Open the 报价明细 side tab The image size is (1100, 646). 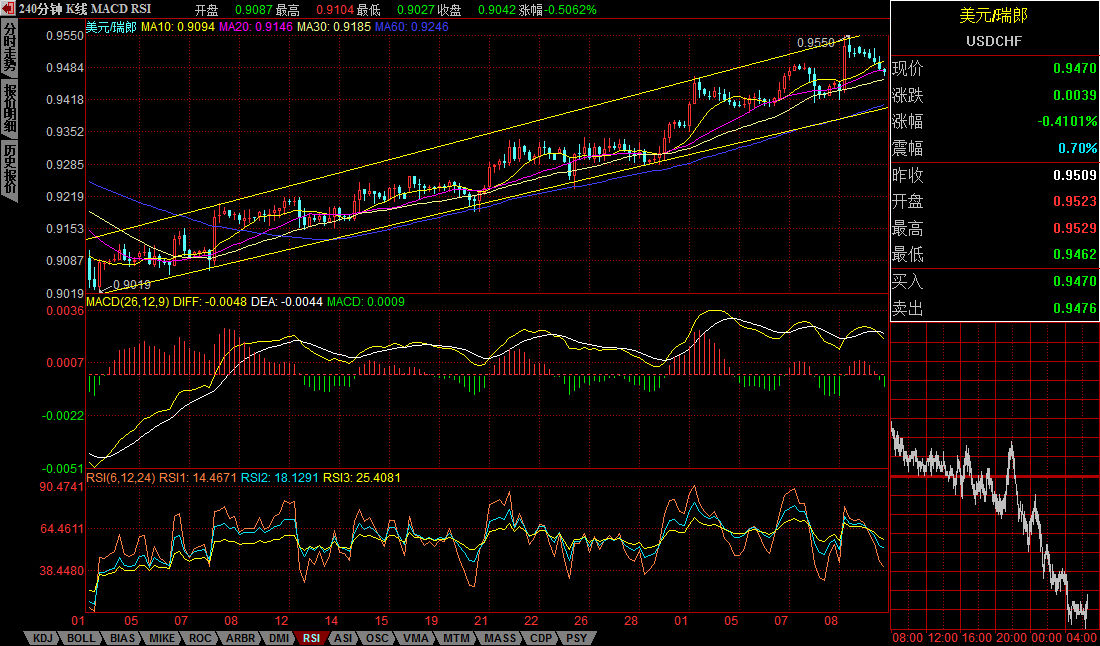pyautogui.click(x=9, y=109)
